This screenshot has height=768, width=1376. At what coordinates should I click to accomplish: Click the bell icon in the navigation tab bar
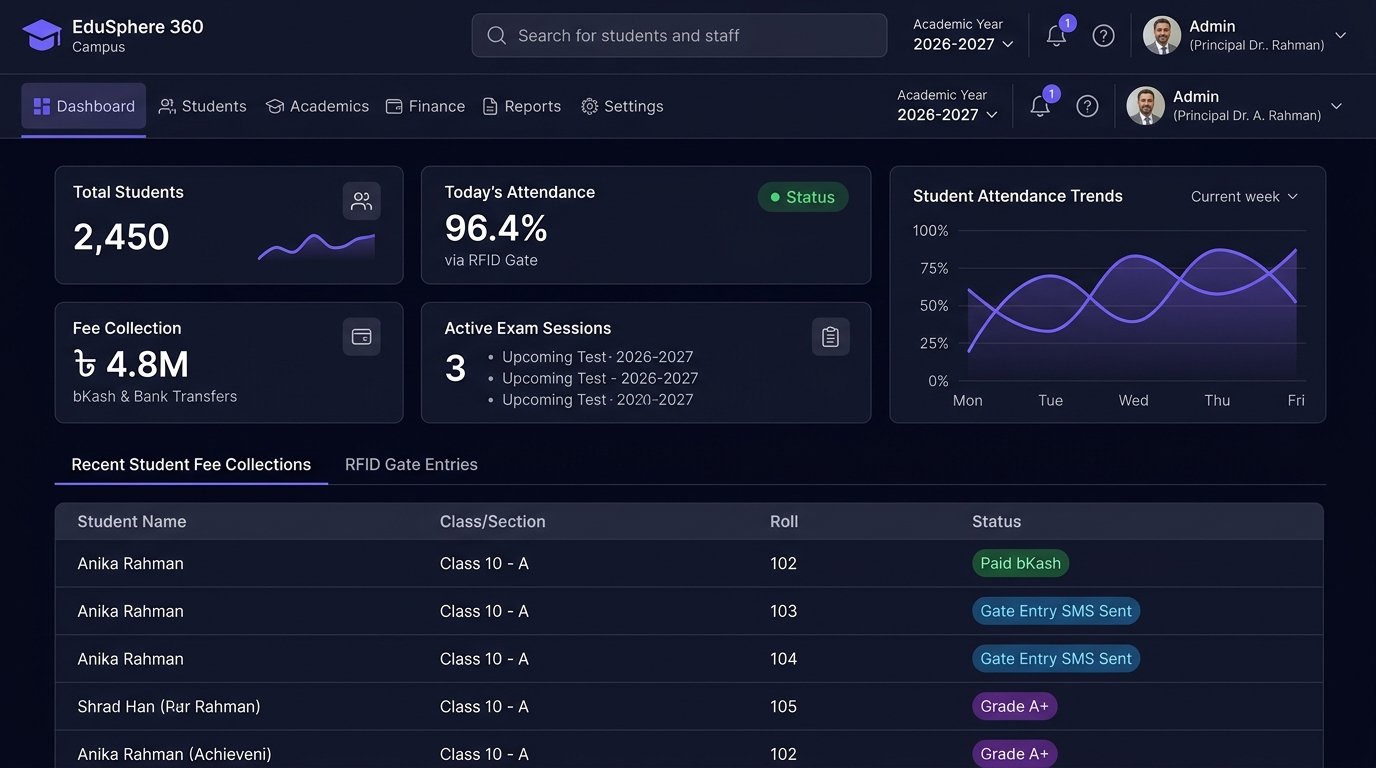1040,106
